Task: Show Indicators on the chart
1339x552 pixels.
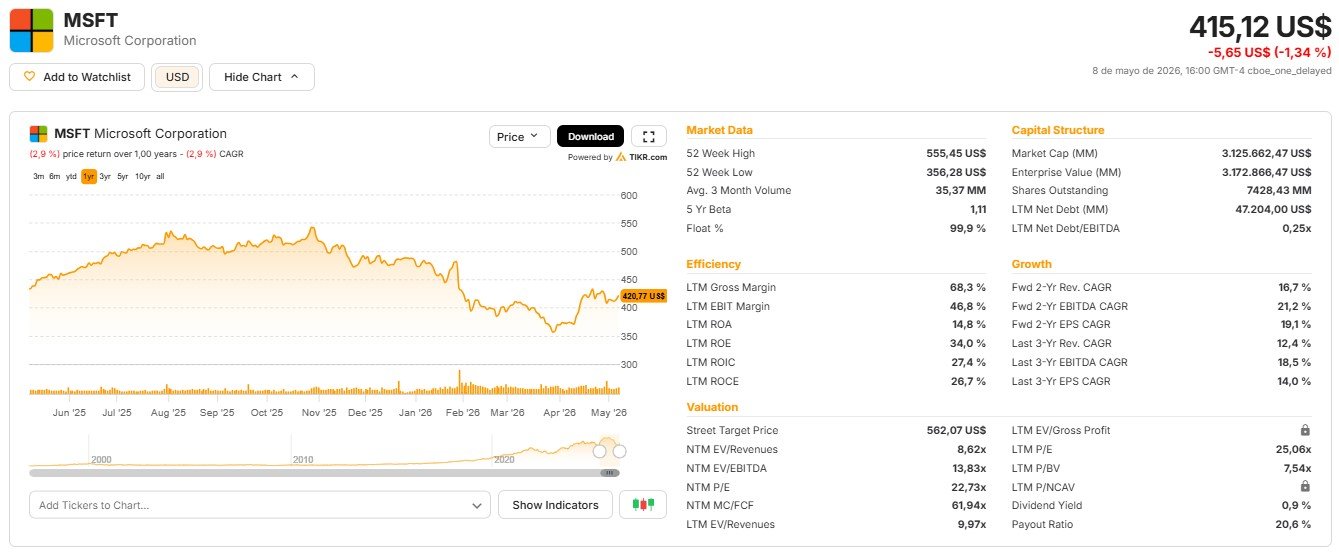Action: click(x=555, y=505)
